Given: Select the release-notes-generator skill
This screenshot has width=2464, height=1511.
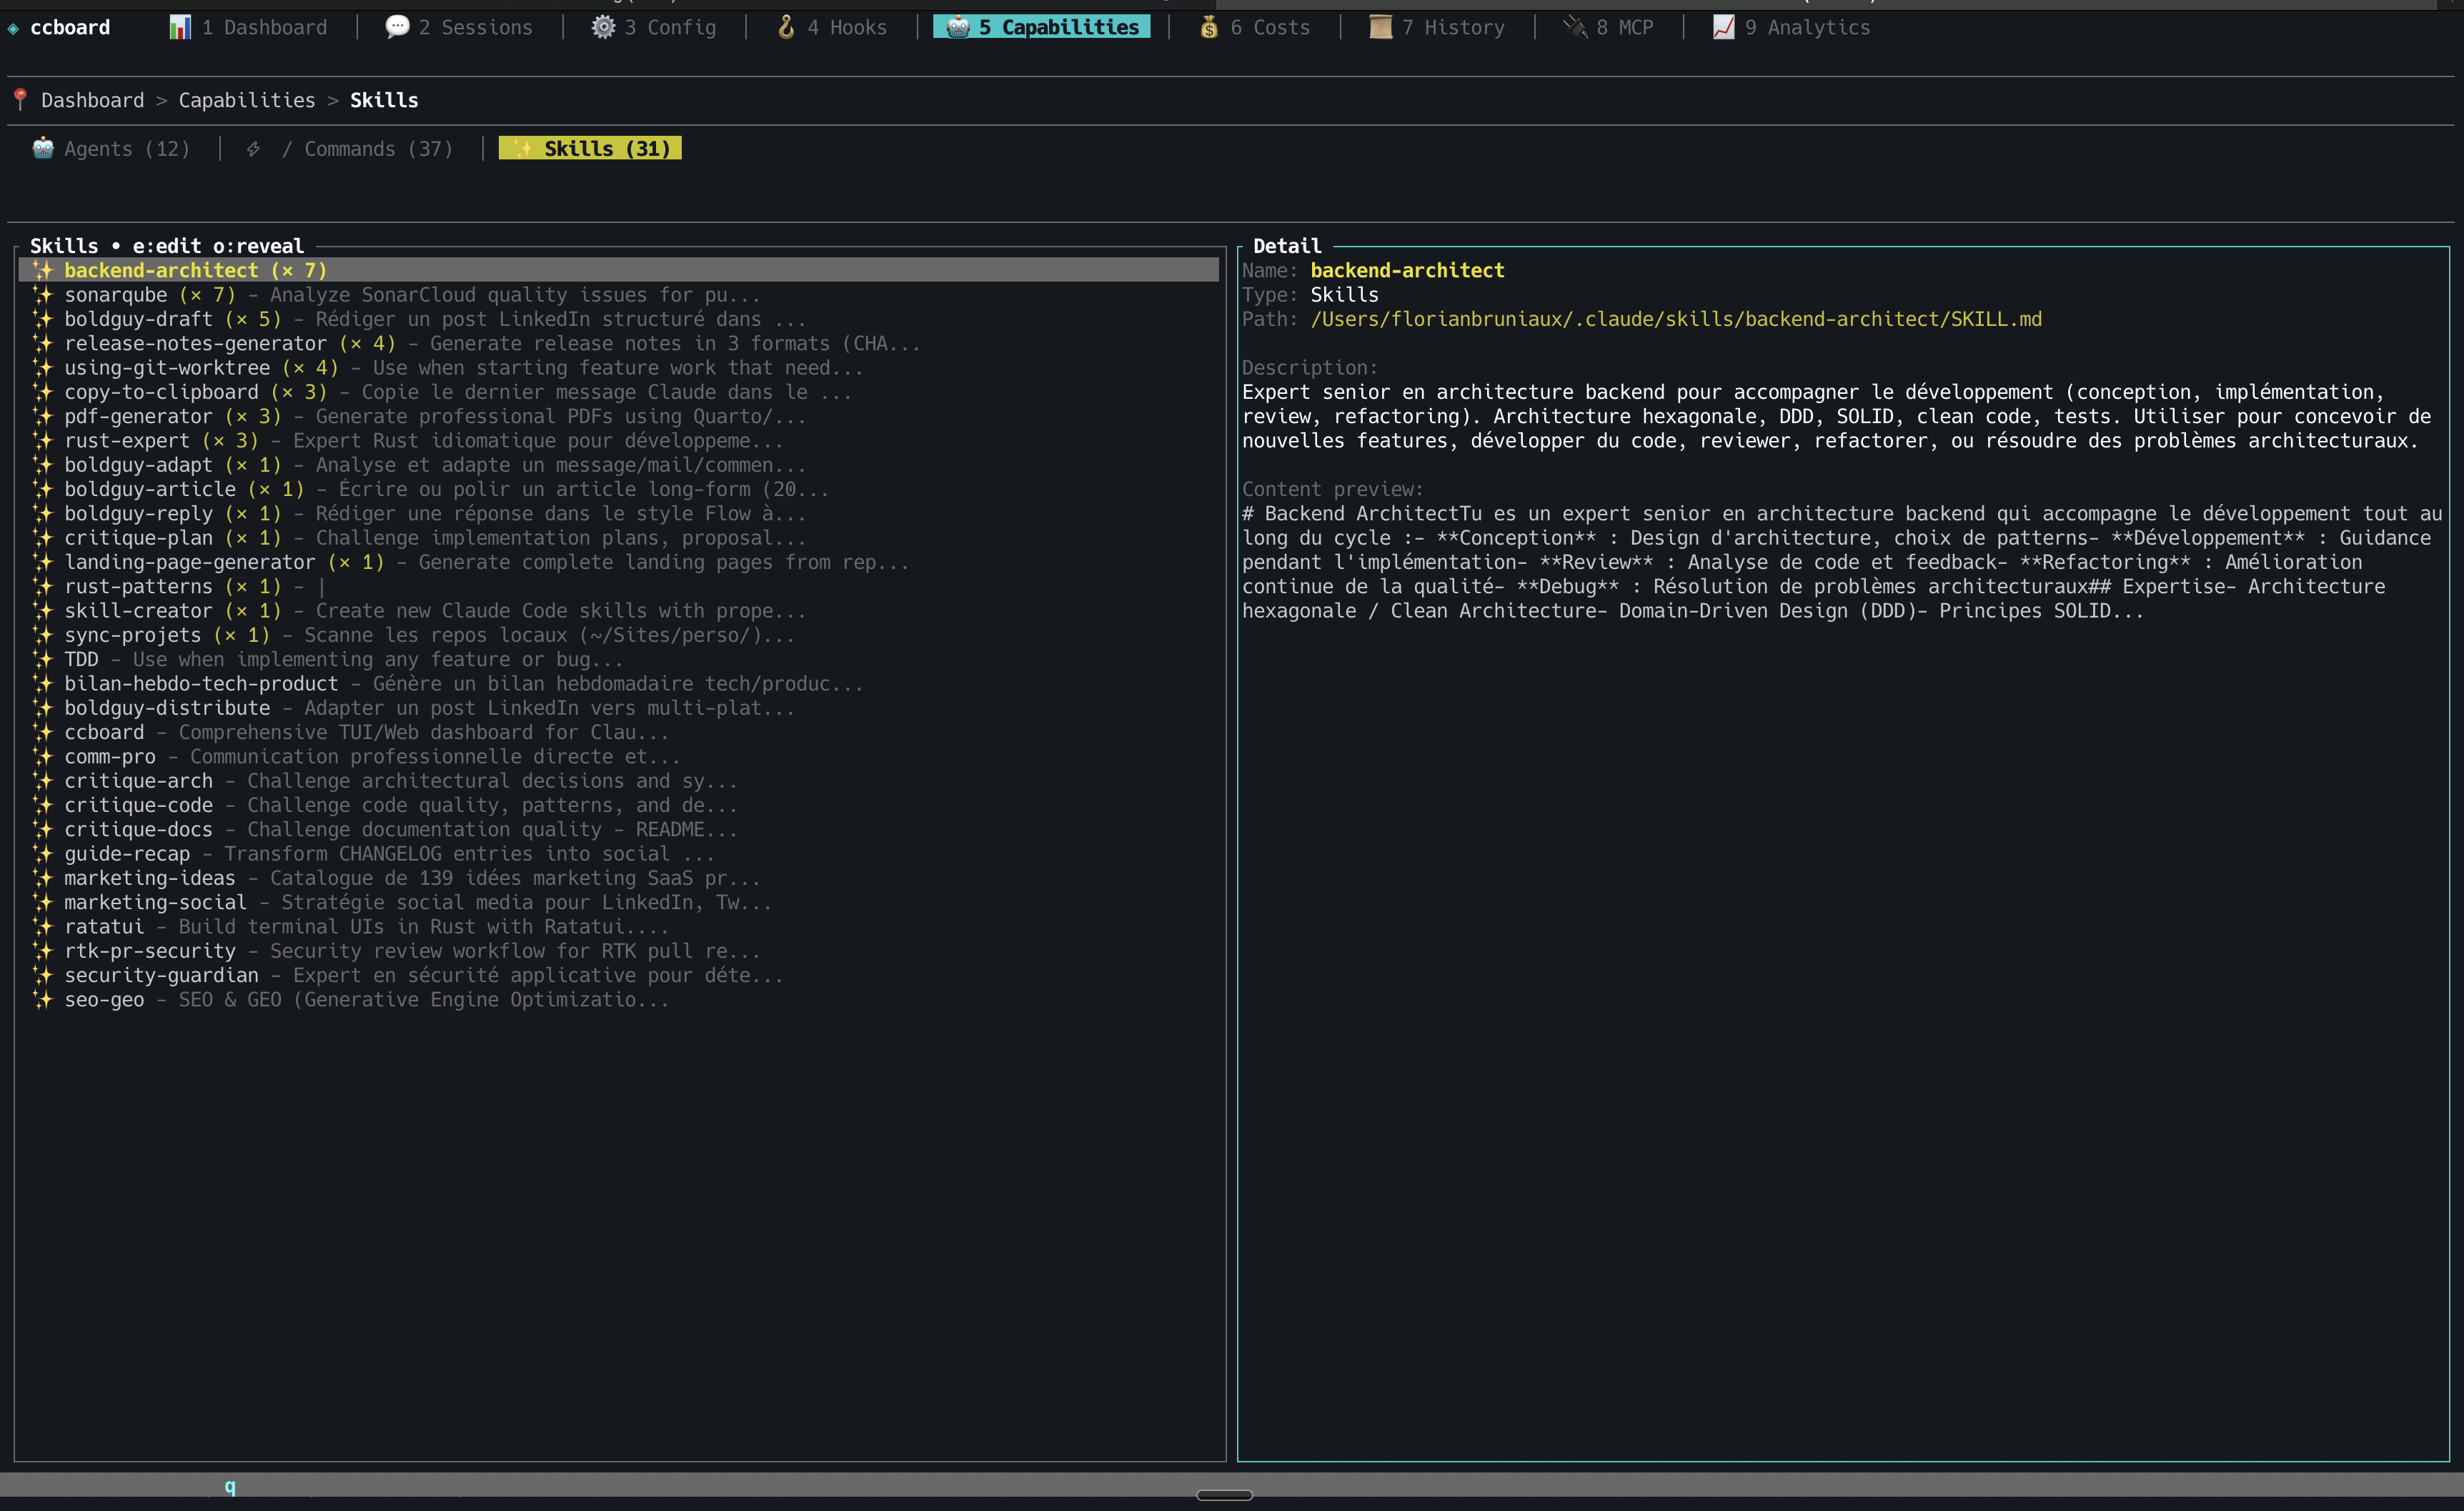Looking at the screenshot, I should tap(195, 343).
